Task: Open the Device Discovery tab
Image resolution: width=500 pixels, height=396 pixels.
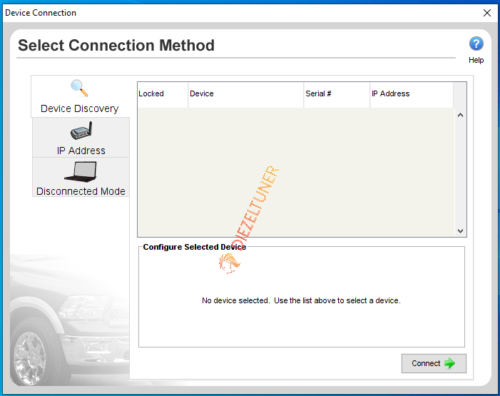Action: 80,97
